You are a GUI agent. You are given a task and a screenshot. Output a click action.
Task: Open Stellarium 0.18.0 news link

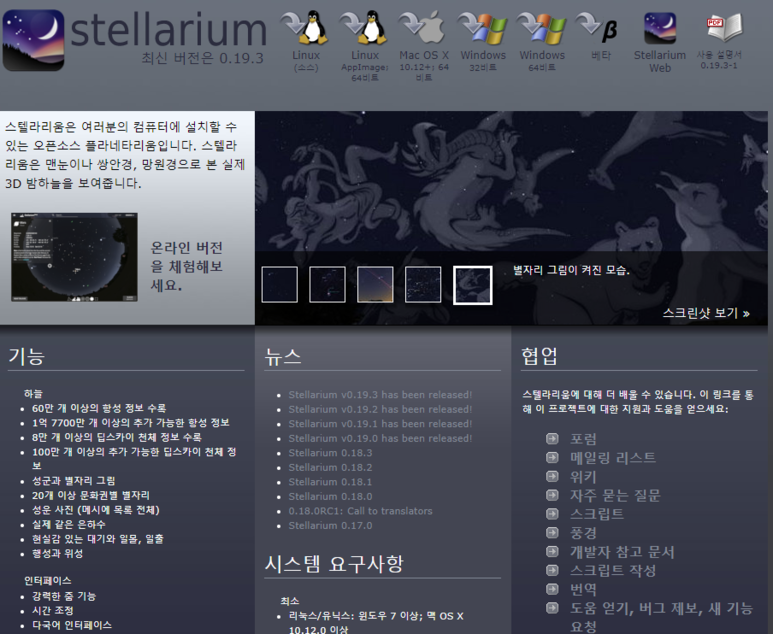click(x=330, y=496)
